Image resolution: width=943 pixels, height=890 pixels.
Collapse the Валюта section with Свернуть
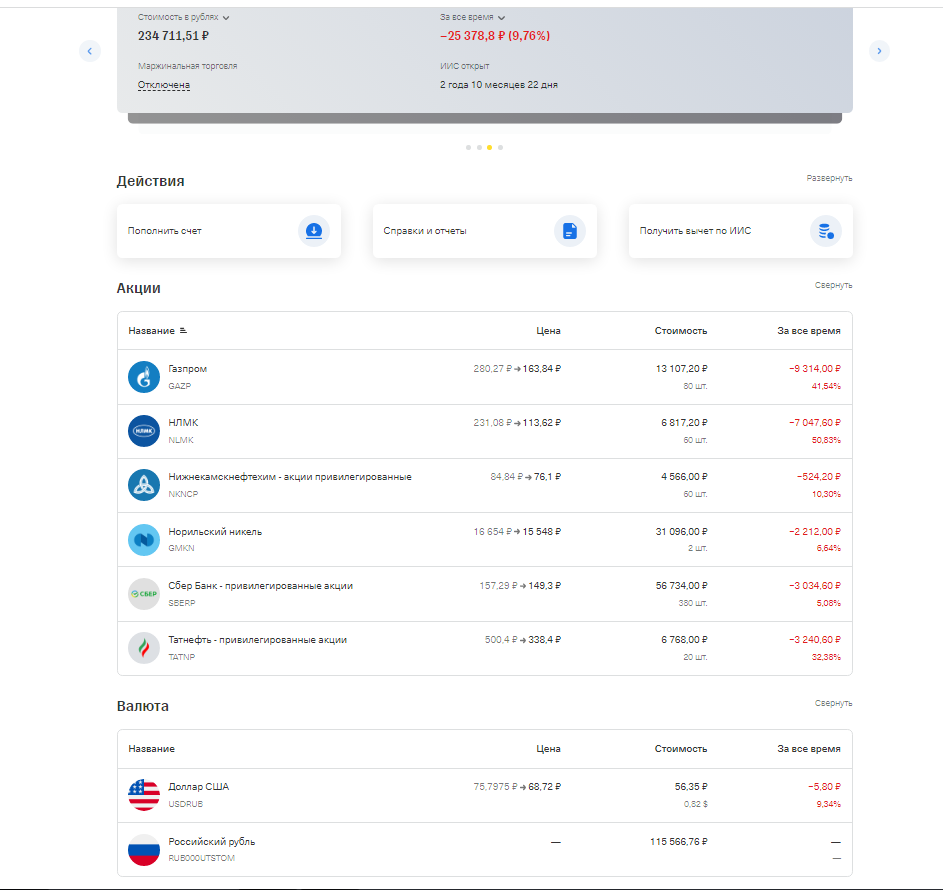click(834, 703)
